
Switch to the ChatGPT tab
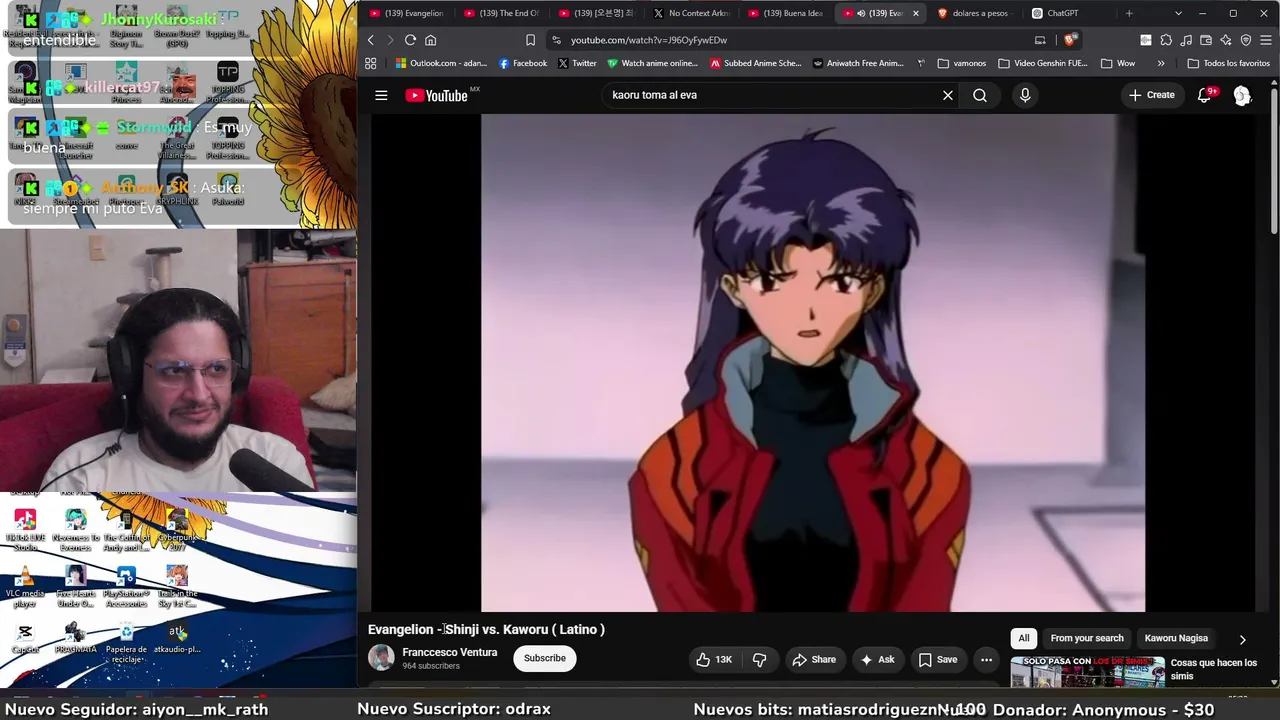[x=1071, y=13]
